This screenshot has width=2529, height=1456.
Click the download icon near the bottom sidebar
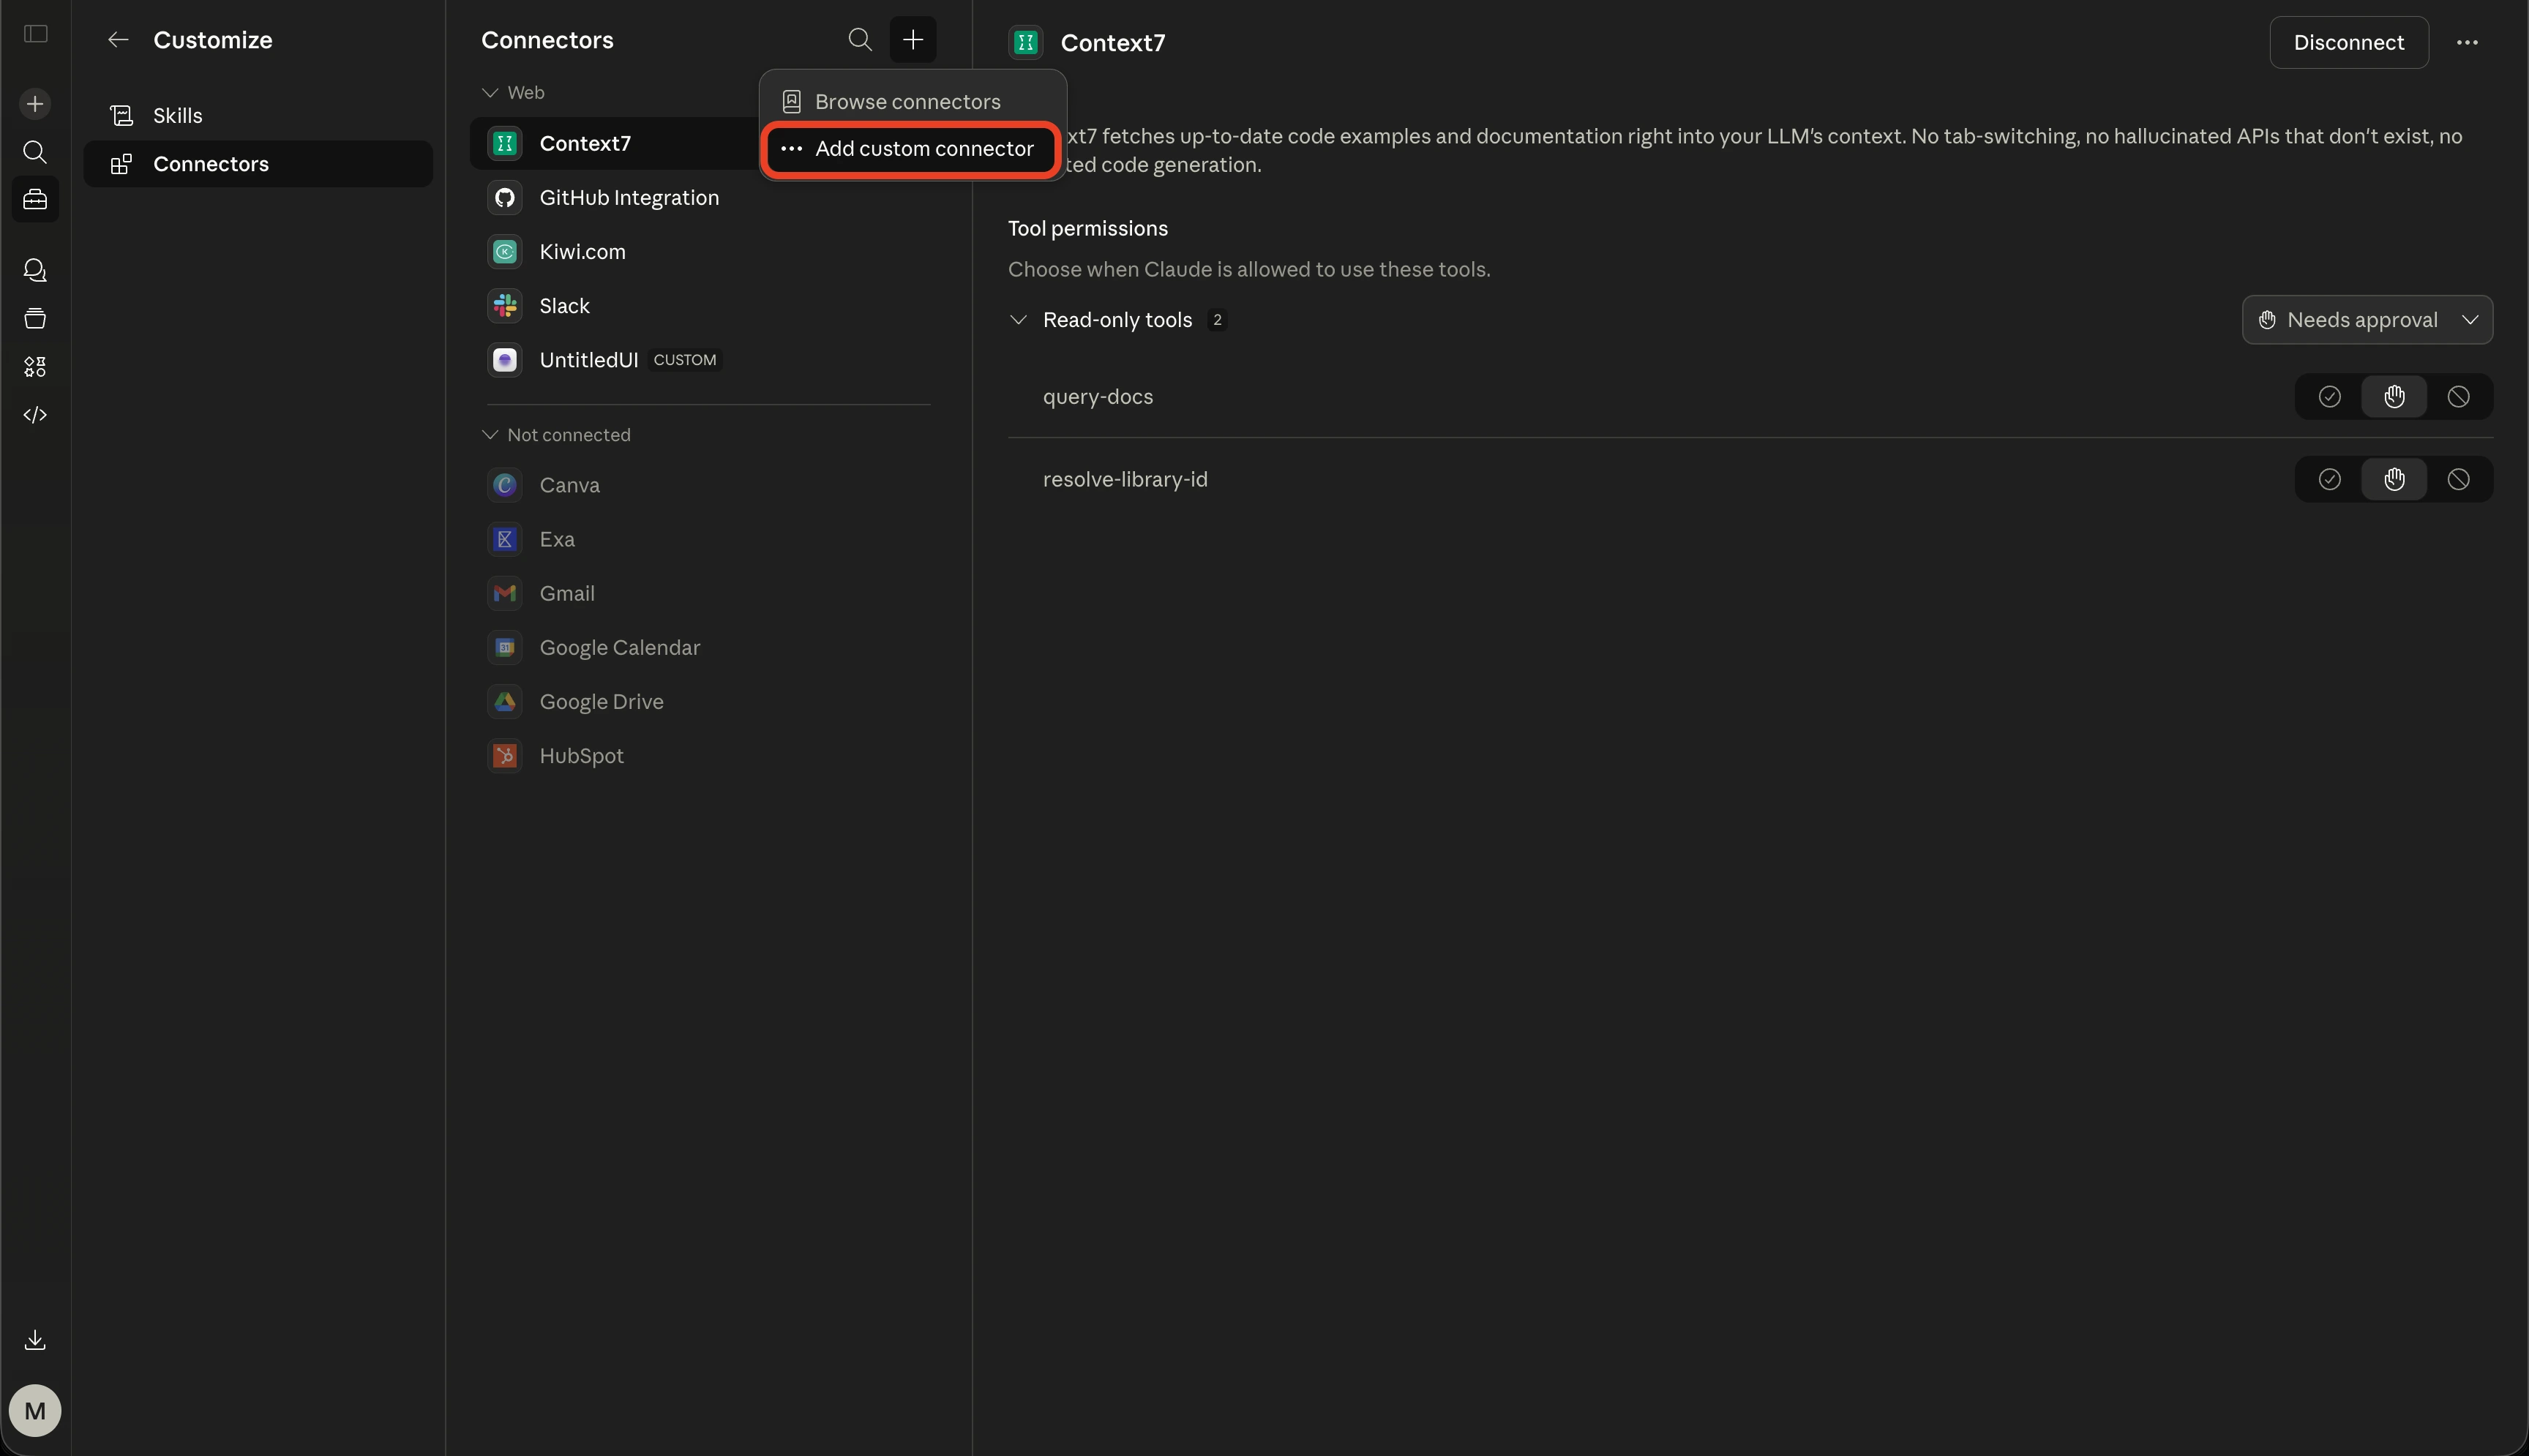[35, 1340]
